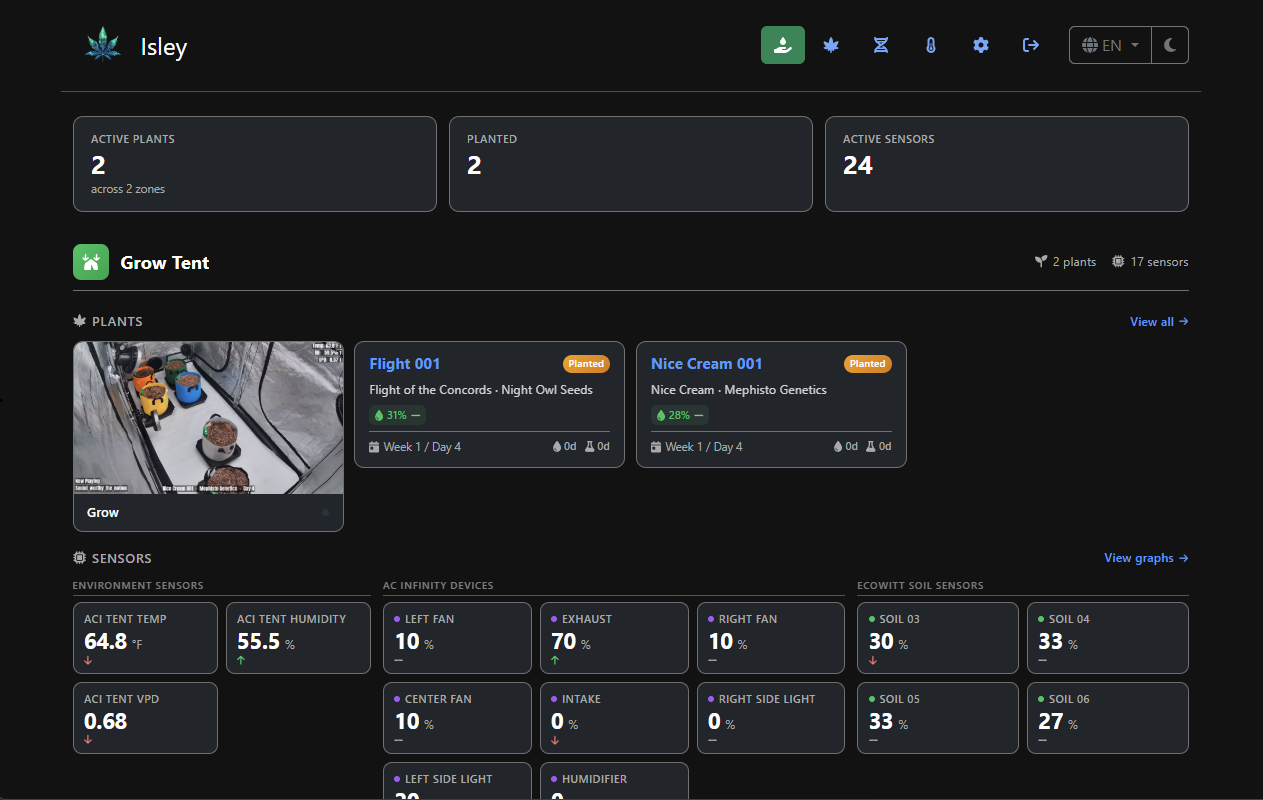Click the Isley leaf logo
This screenshot has height=800, width=1263.
[103, 44]
